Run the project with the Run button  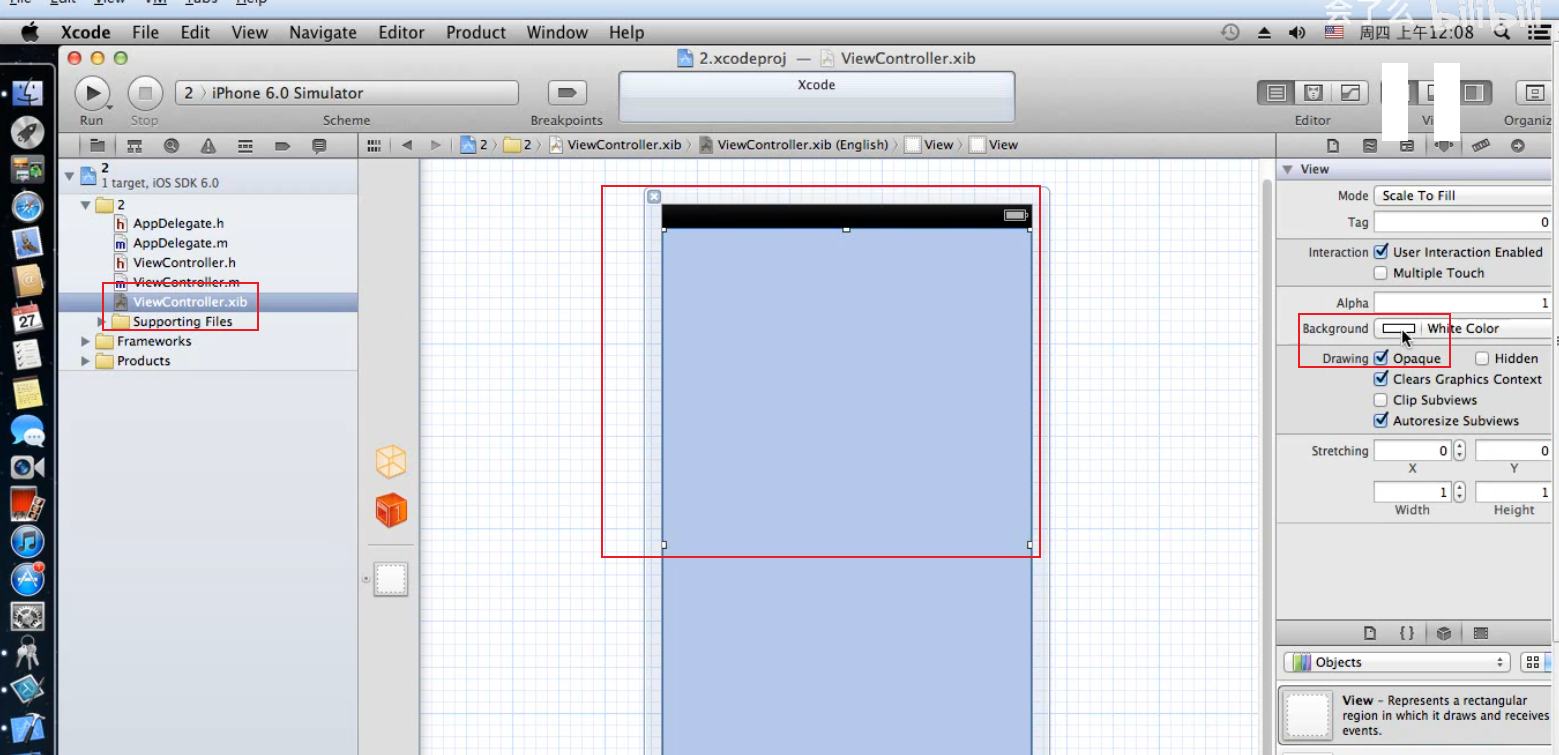(x=92, y=93)
